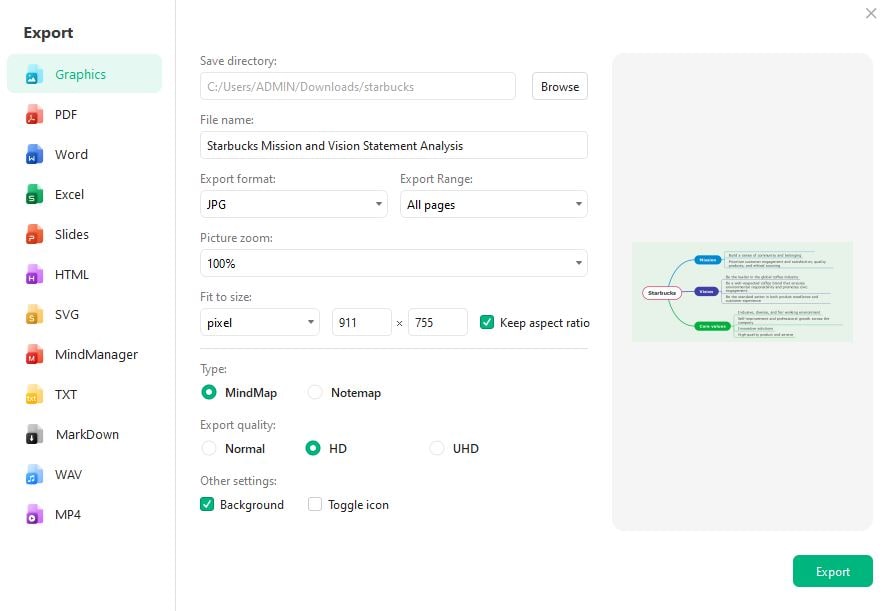Click the MarkDown file icon

(34, 435)
